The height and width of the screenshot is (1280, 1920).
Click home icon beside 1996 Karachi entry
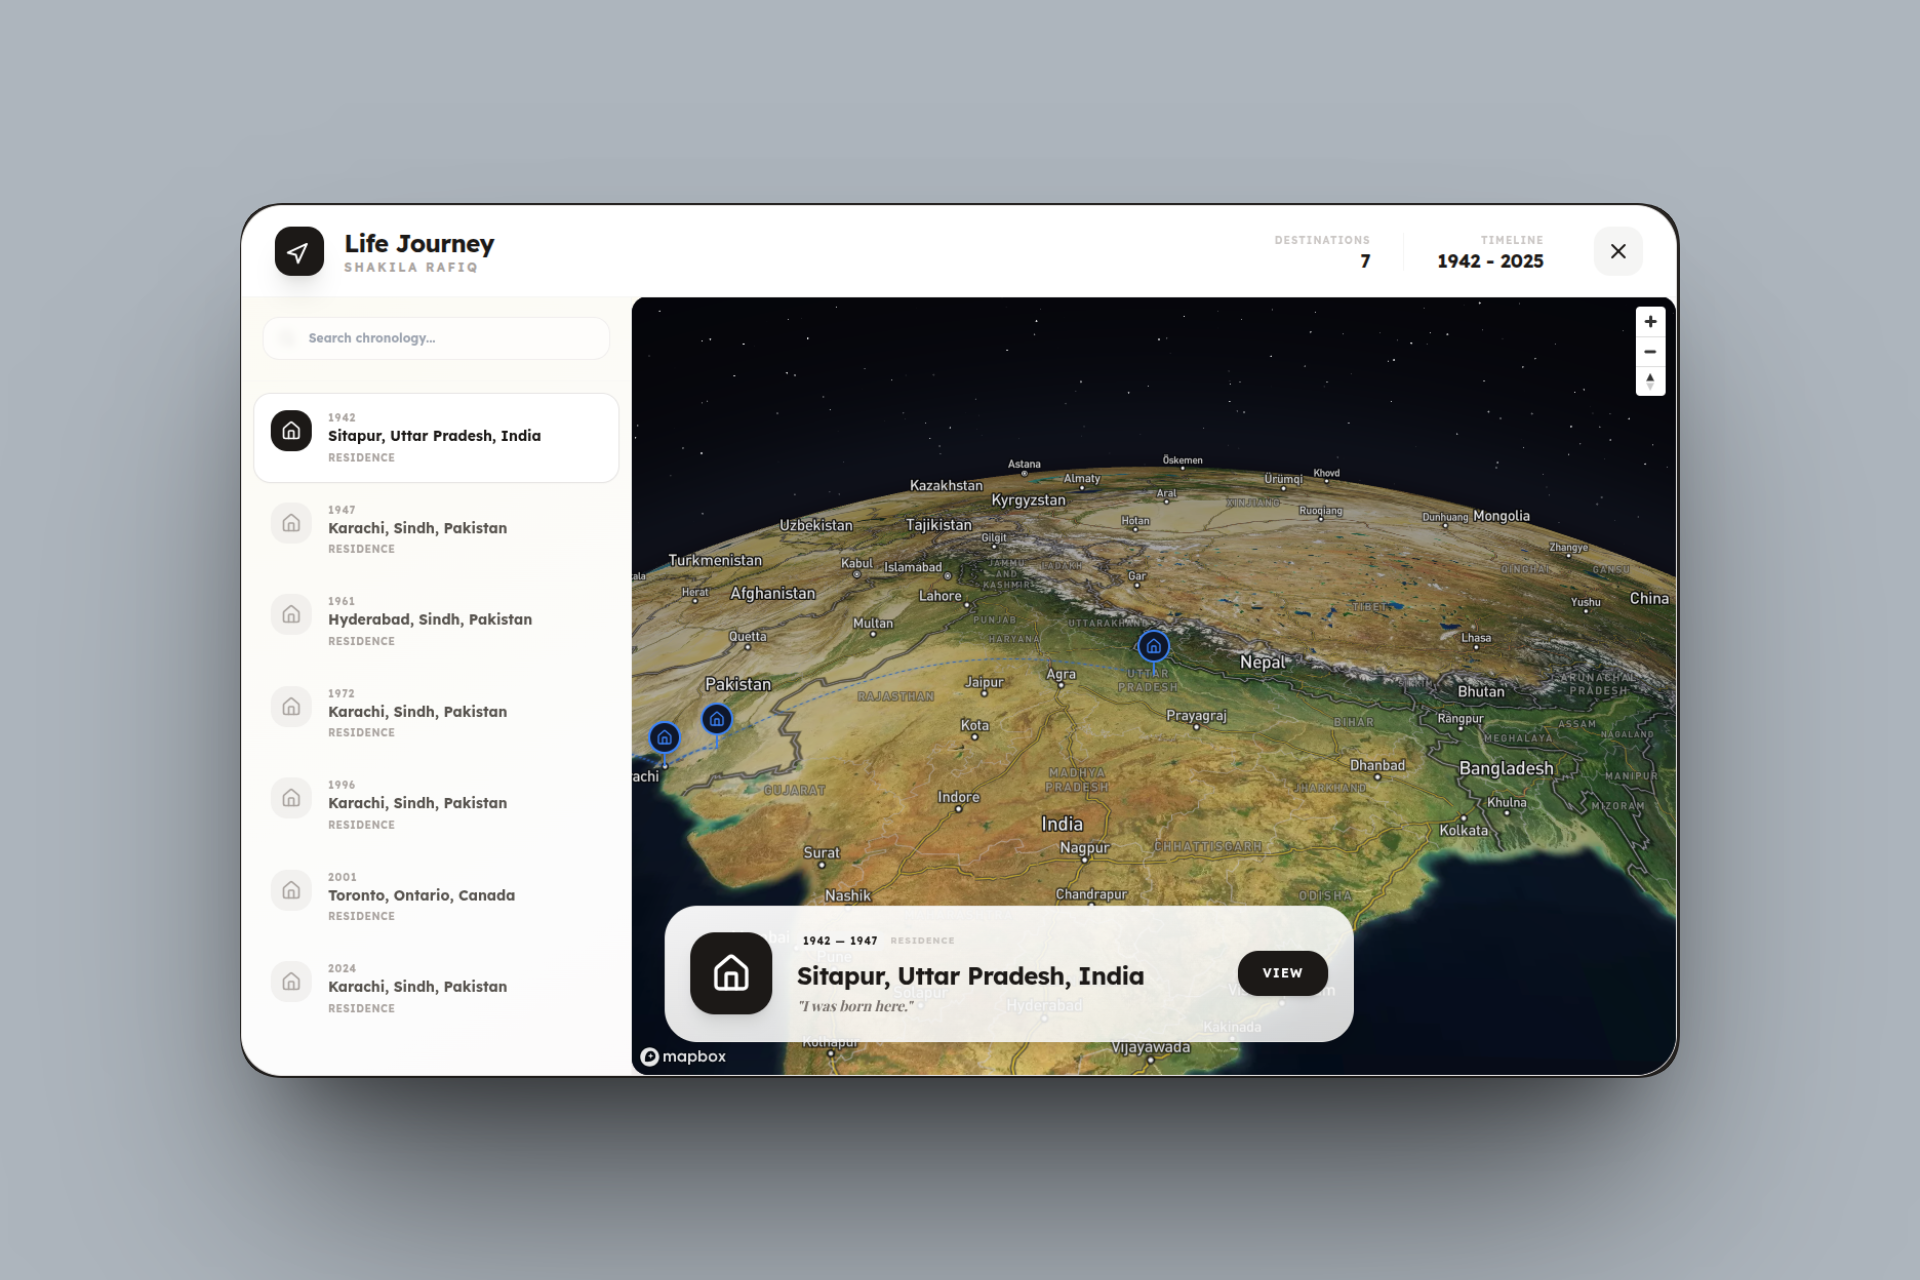click(x=291, y=798)
